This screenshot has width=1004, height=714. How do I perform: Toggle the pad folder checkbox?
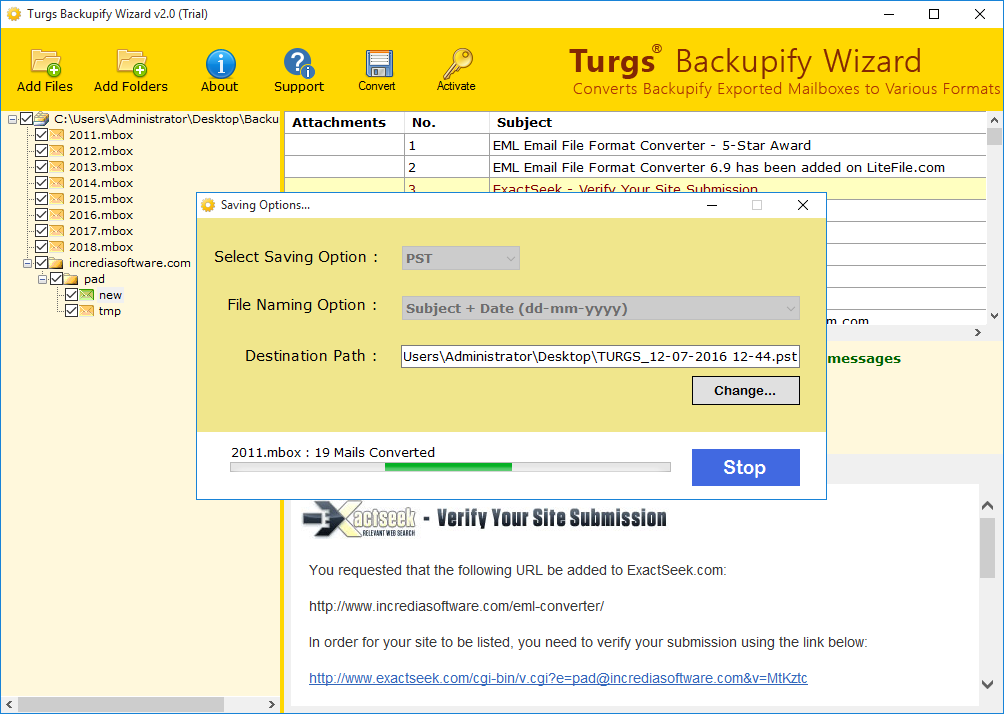[x=56, y=279]
